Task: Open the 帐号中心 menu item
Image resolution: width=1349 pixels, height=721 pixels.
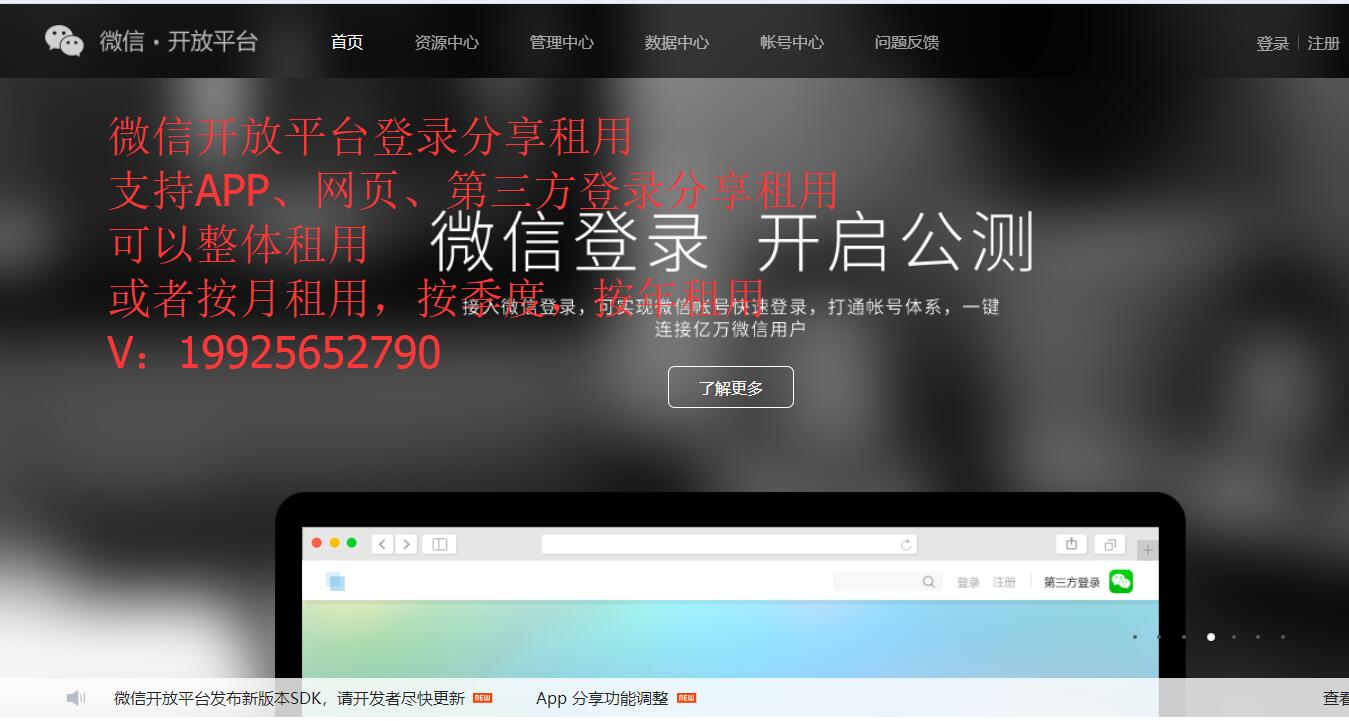Action: (791, 42)
